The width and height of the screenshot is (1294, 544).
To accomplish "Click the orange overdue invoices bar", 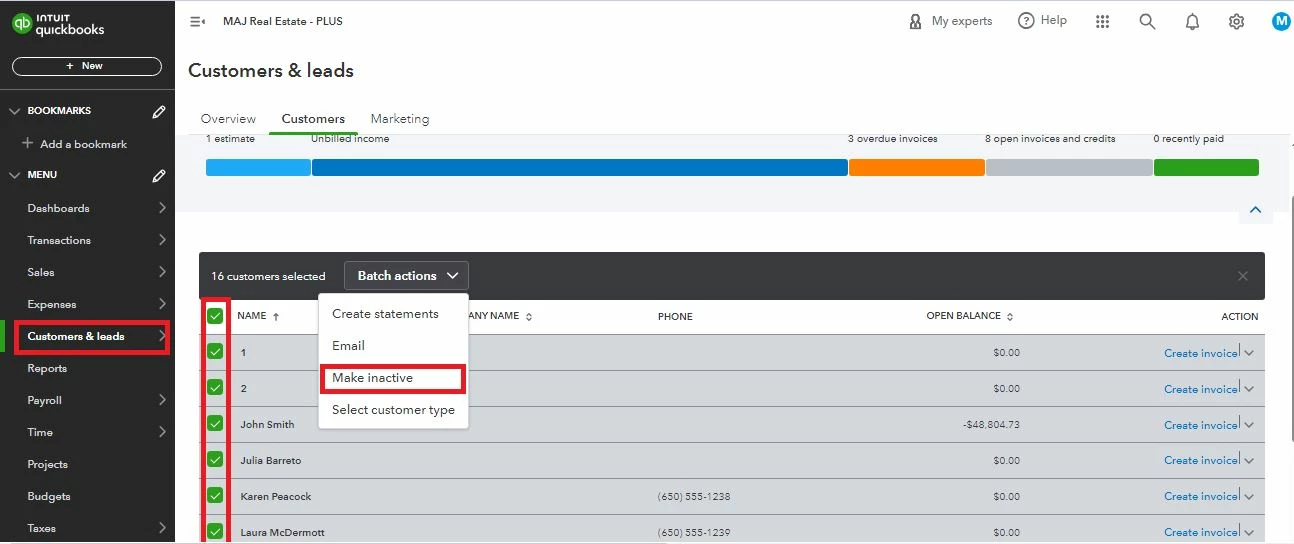I will 917,168.
